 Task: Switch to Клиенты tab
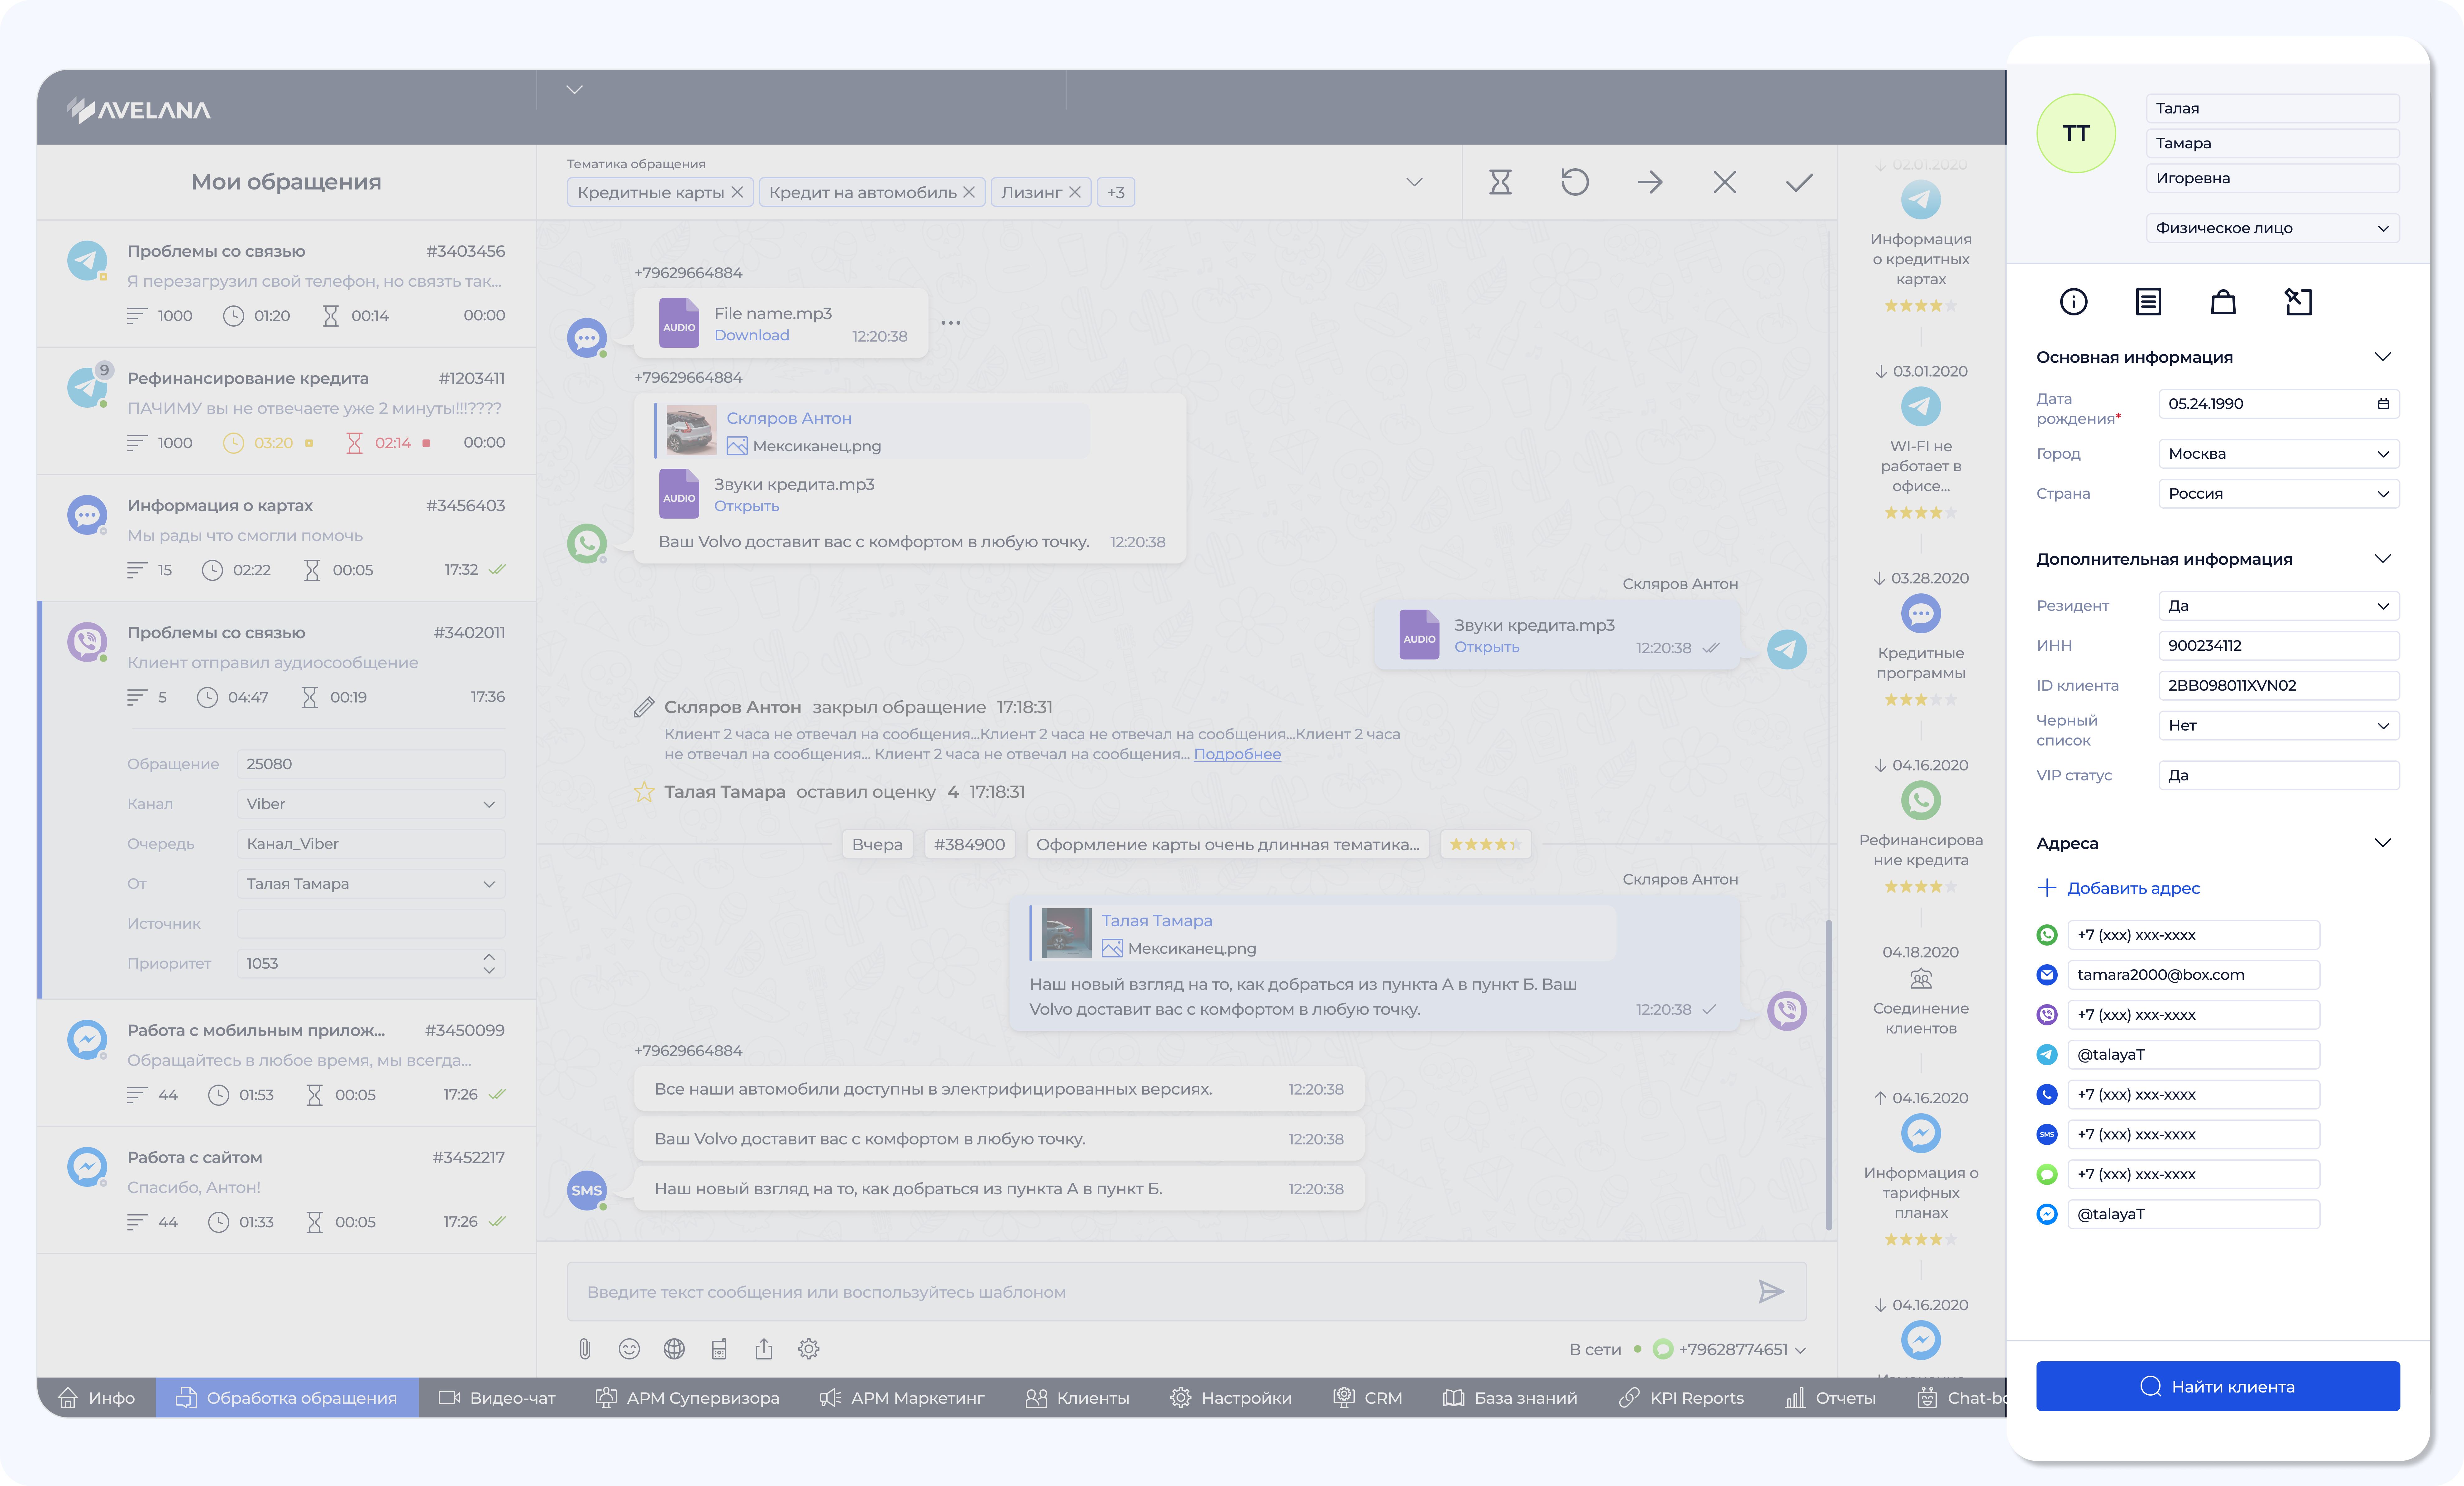tap(1077, 1398)
